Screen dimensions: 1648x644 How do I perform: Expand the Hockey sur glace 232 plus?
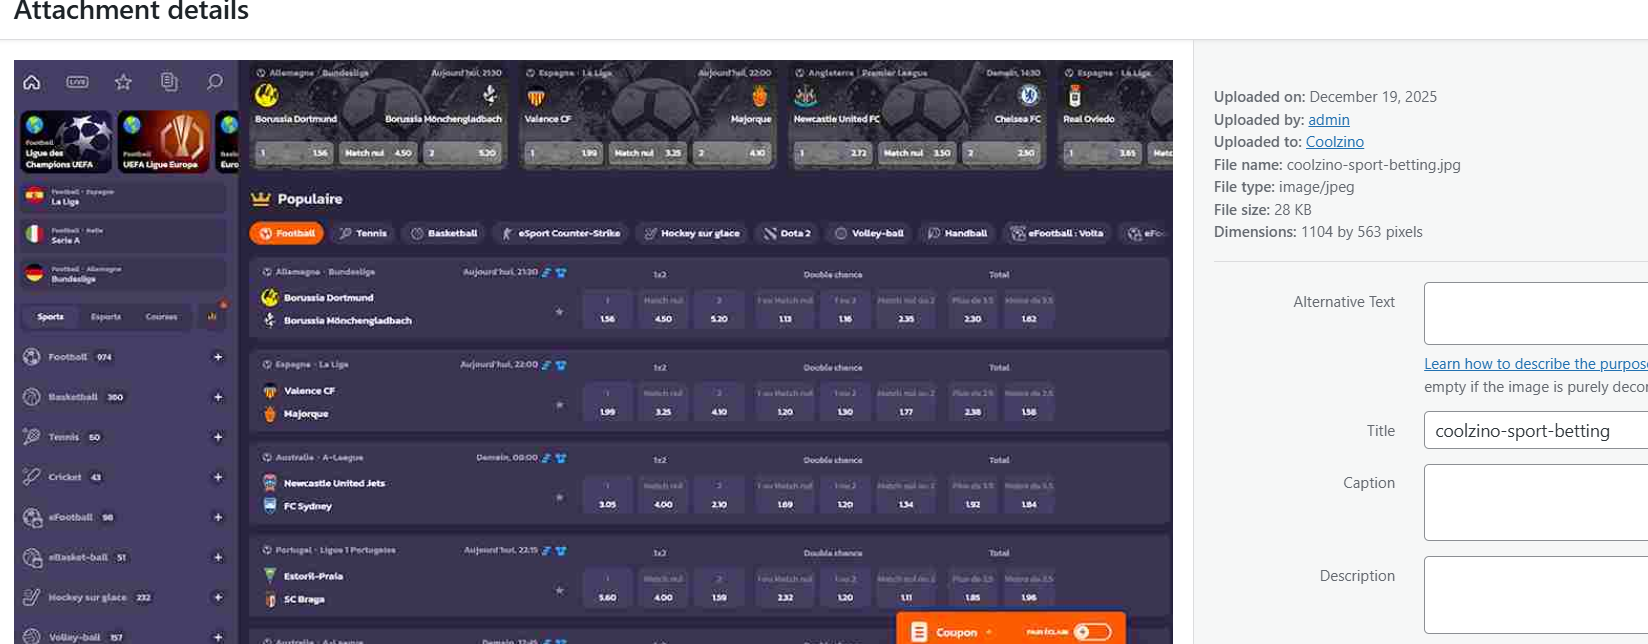coord(217,597)
